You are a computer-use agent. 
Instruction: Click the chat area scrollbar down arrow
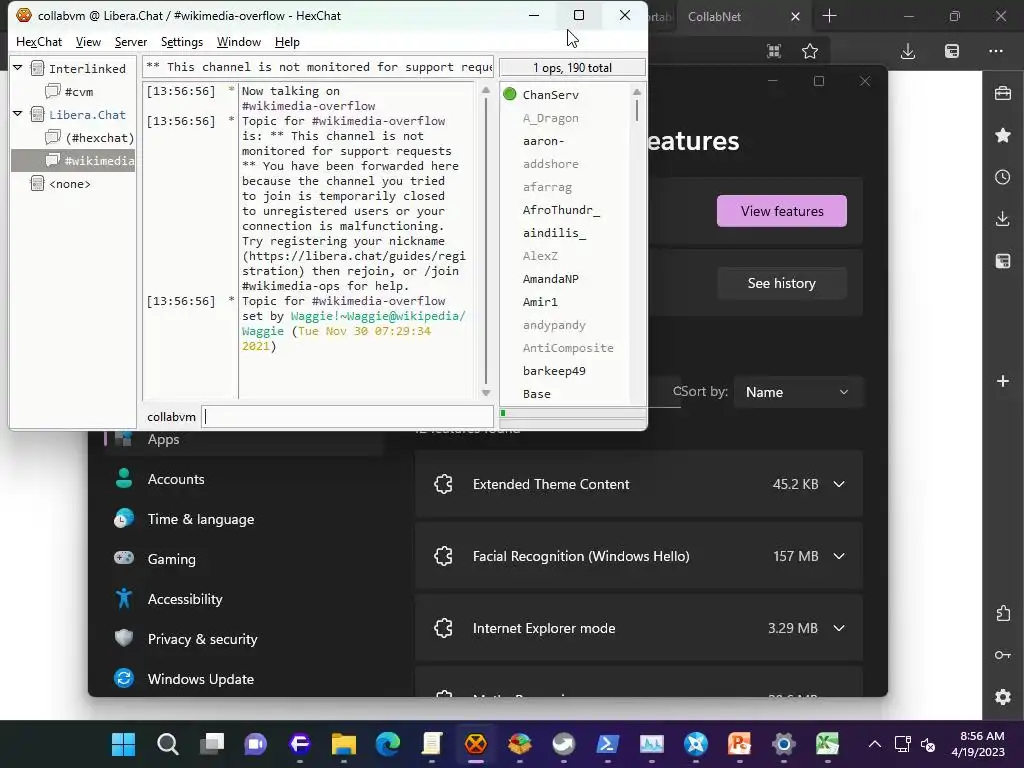pyautogui.click(x=486, y=393)
